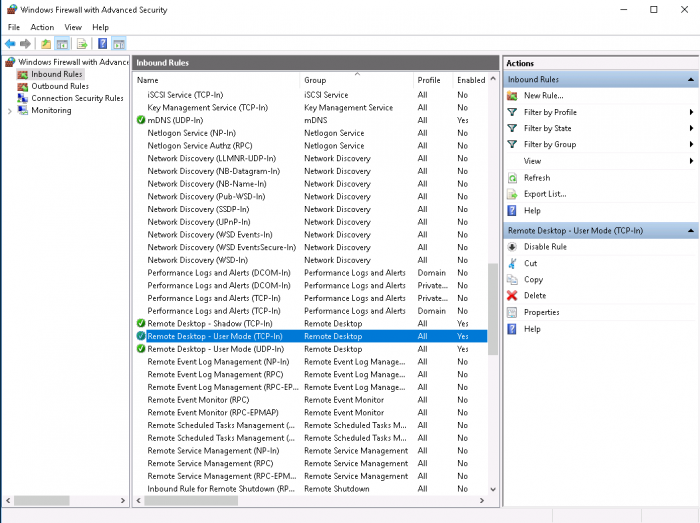Expand the Monitoring tree node
The width and height of the screenshot is (700, 523).
pyautogui.click(x=9, y=111)
